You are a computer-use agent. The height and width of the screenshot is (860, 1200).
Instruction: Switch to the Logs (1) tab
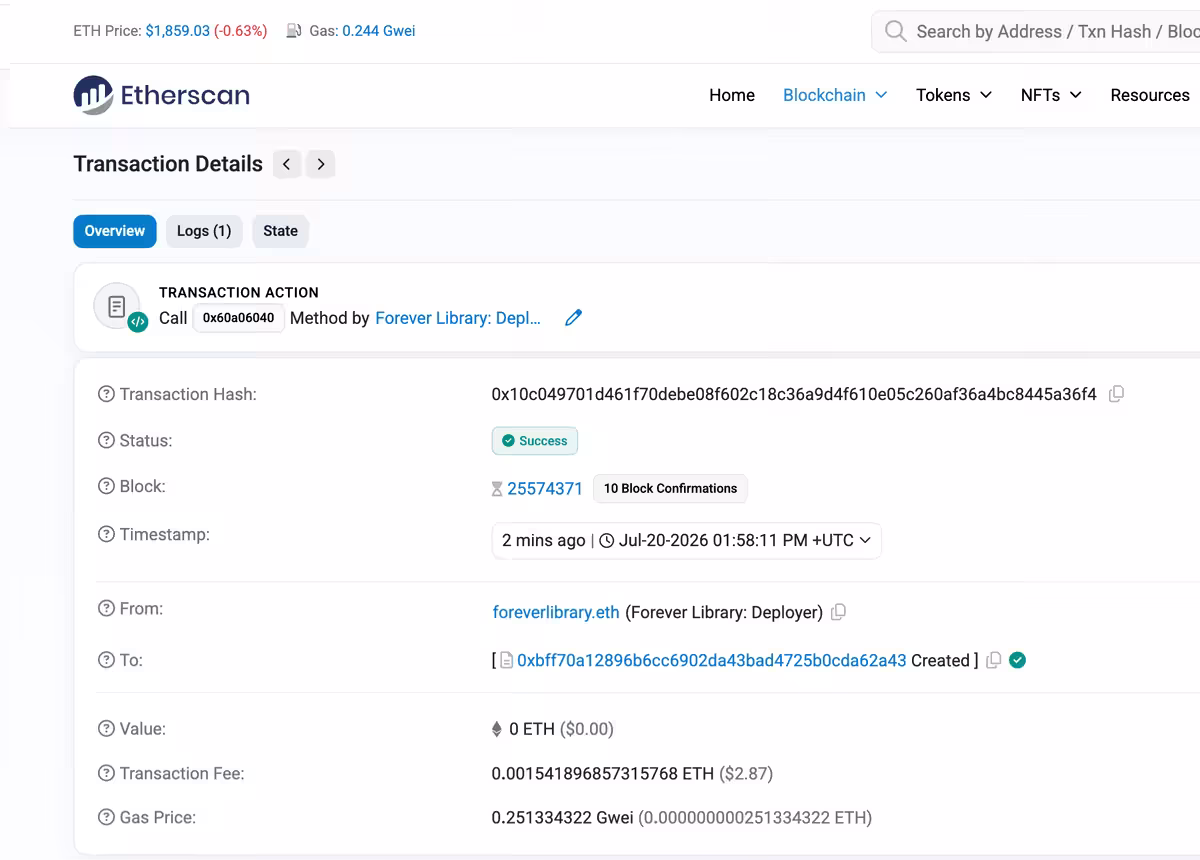204,231
